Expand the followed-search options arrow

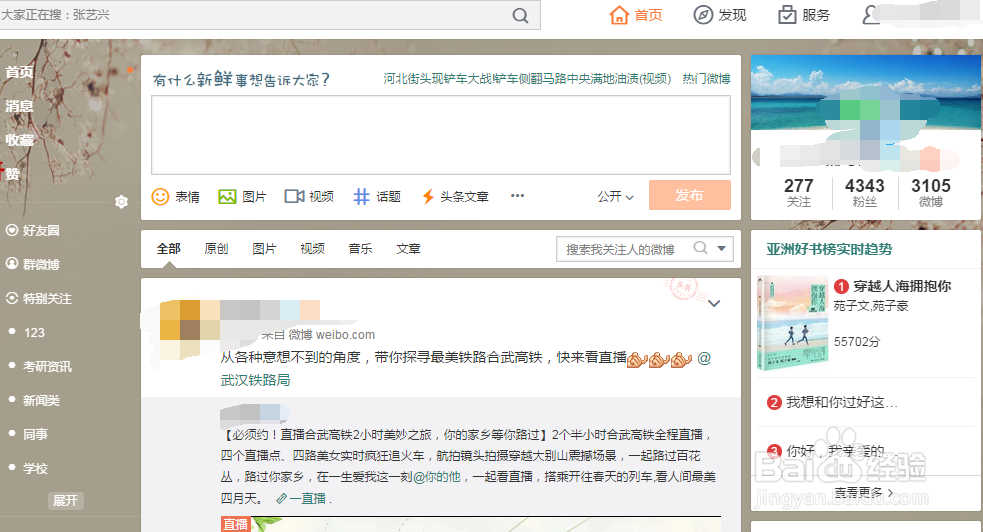pos(722,249)
